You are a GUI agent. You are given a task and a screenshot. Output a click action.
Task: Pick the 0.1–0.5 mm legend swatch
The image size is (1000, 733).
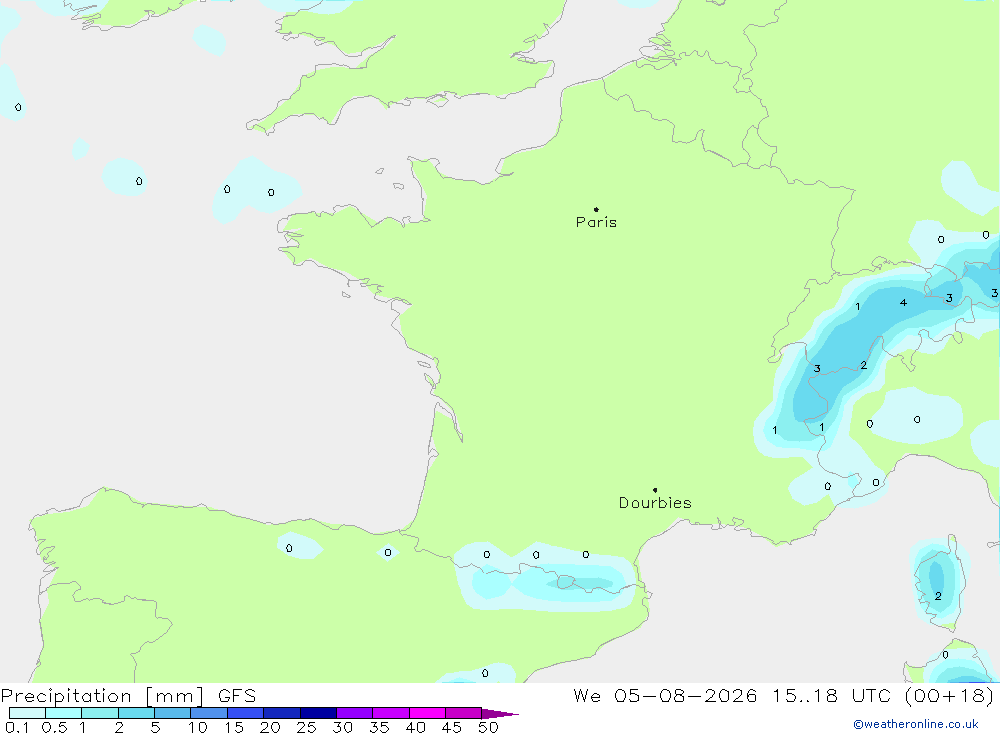27,713
